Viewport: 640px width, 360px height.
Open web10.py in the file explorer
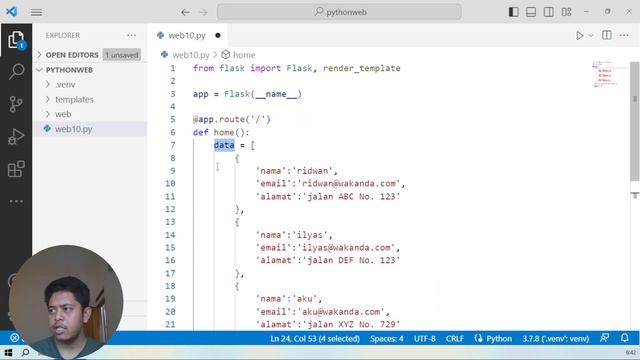[x=90, y=129]
